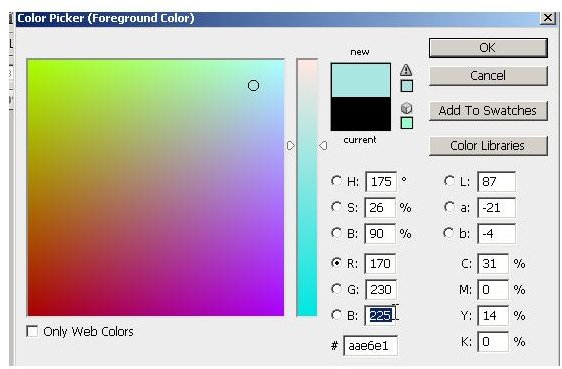Click the Add To Swatches button

pos(488,110)
